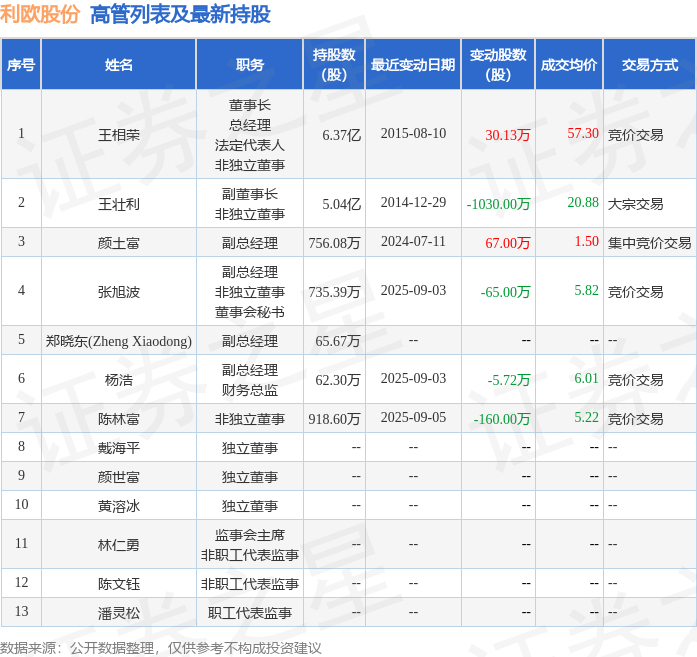The image size is (697, 657).
Task: Click the title 利欧股份
Action: [x=40, y=14]
